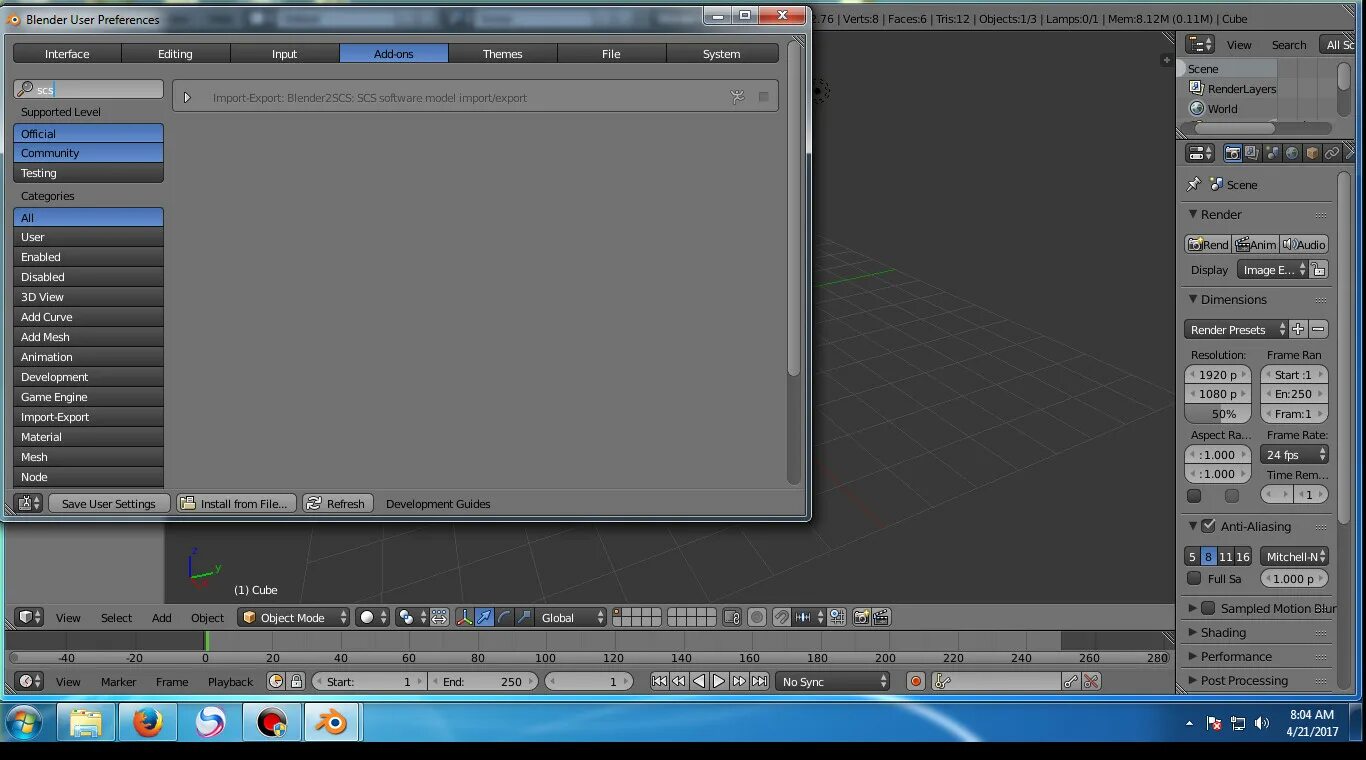This screenshot has width=1366, height=760.
Task: Click the Audio render button
Action: click(1304, 245)
